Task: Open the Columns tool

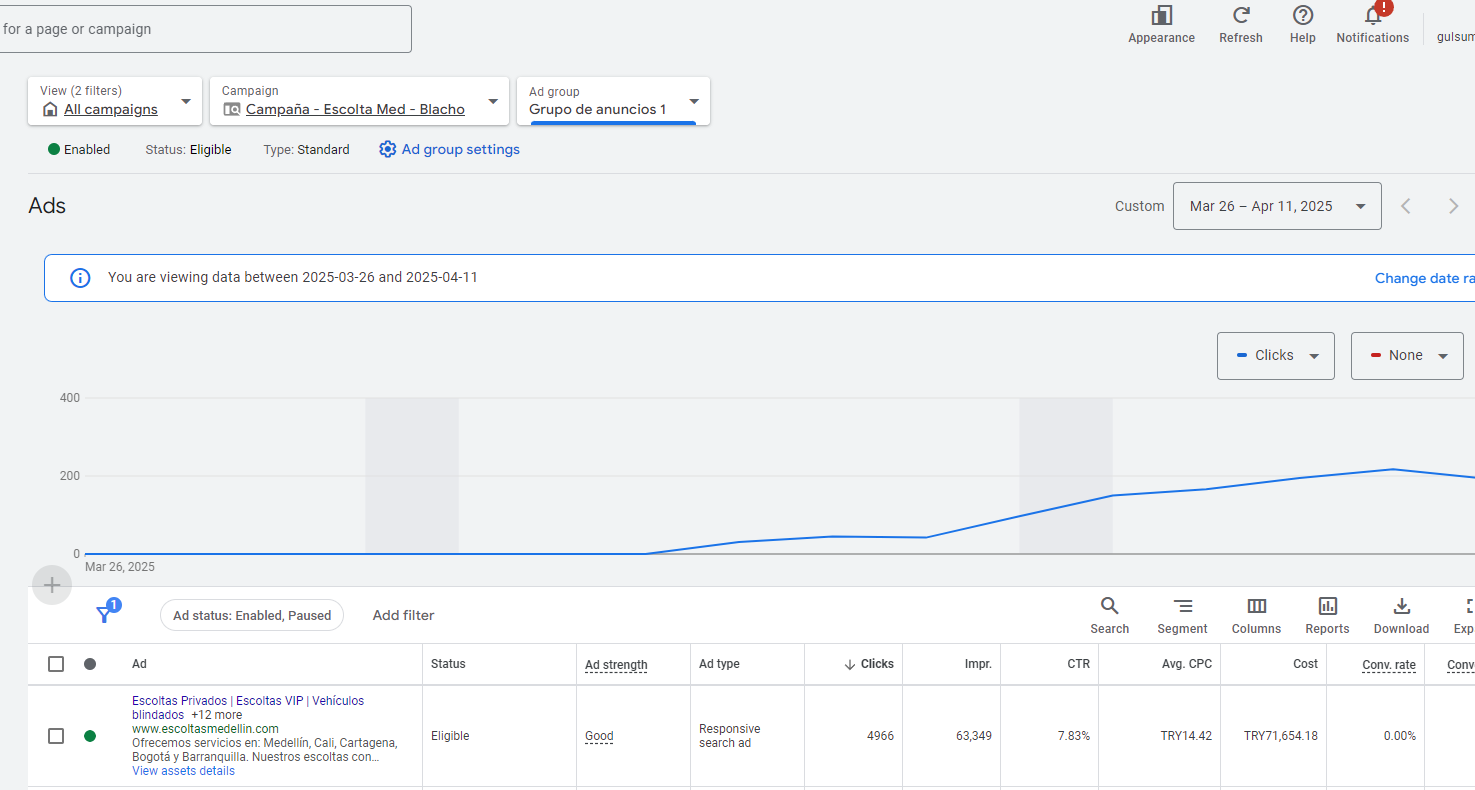Action: click(1256, 615)
